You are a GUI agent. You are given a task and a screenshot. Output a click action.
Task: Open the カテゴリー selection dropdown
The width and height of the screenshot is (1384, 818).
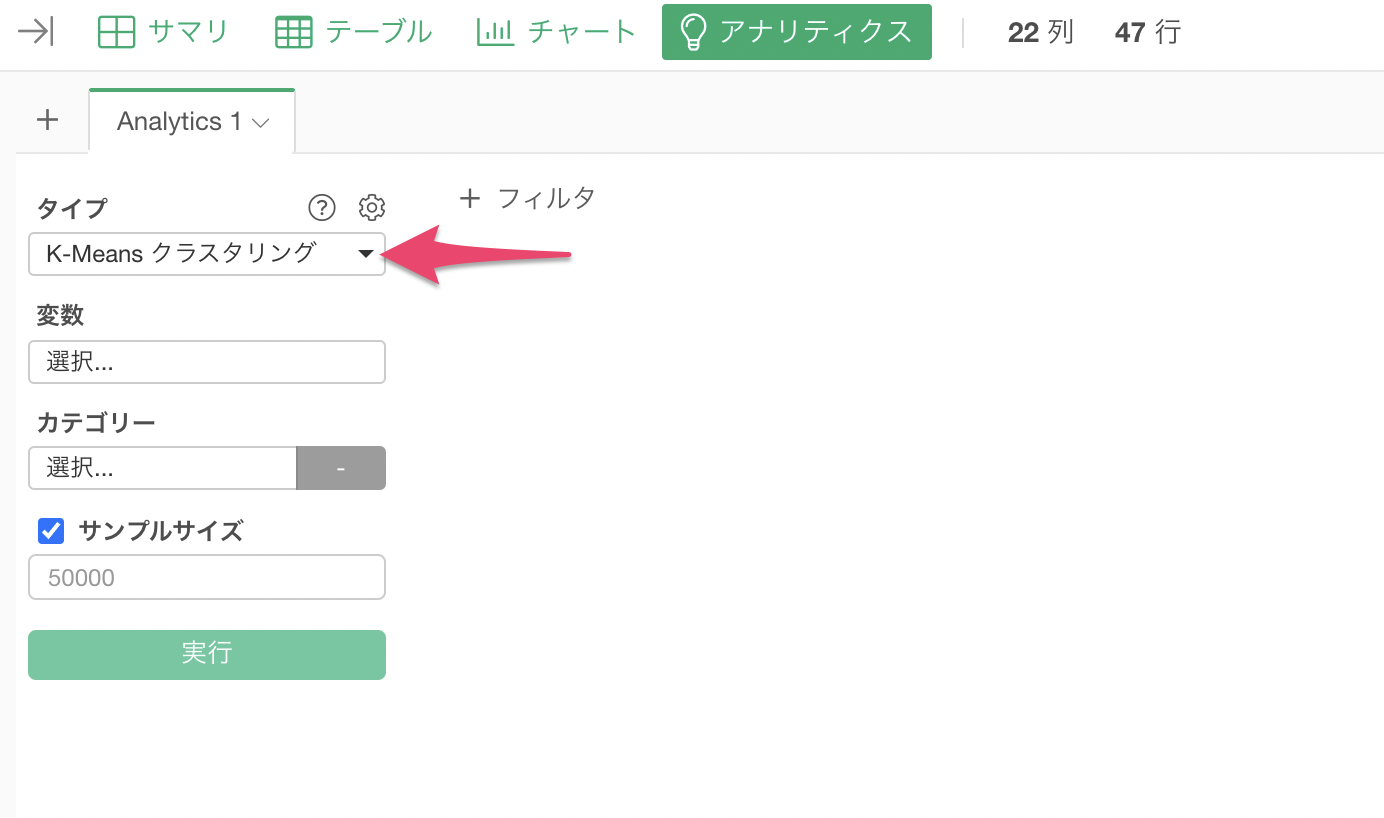pos(163,468)
